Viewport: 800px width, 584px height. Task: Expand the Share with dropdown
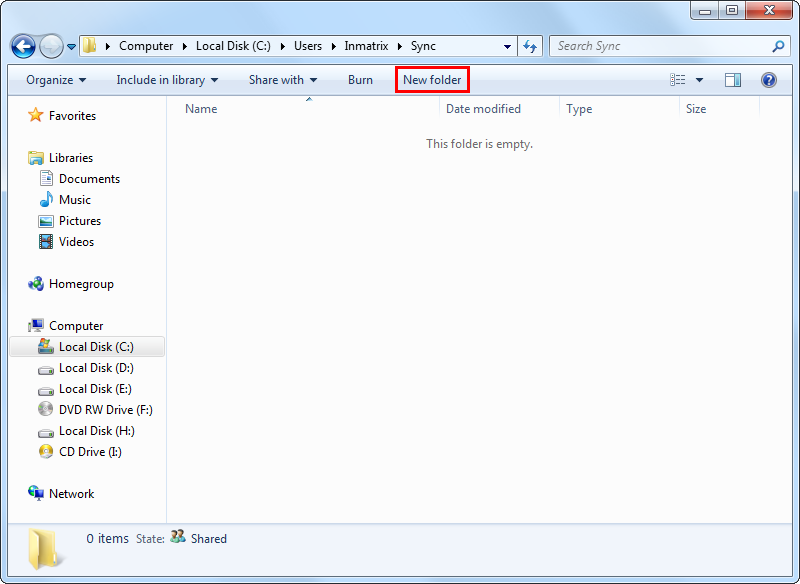283,80
